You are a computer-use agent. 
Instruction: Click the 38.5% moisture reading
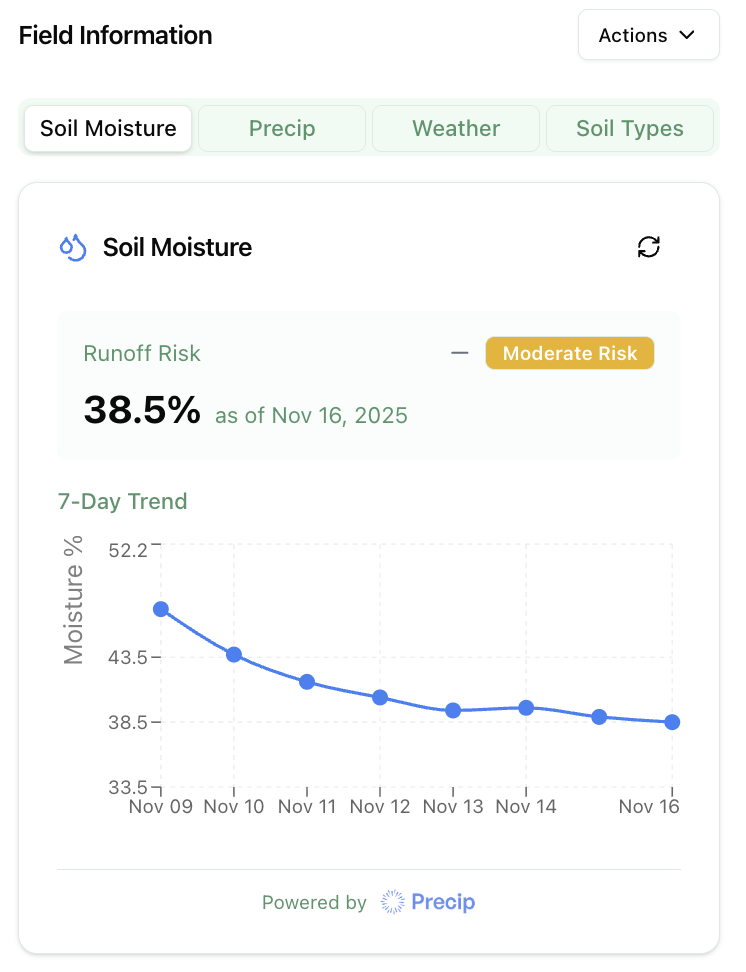coord(143,410)
